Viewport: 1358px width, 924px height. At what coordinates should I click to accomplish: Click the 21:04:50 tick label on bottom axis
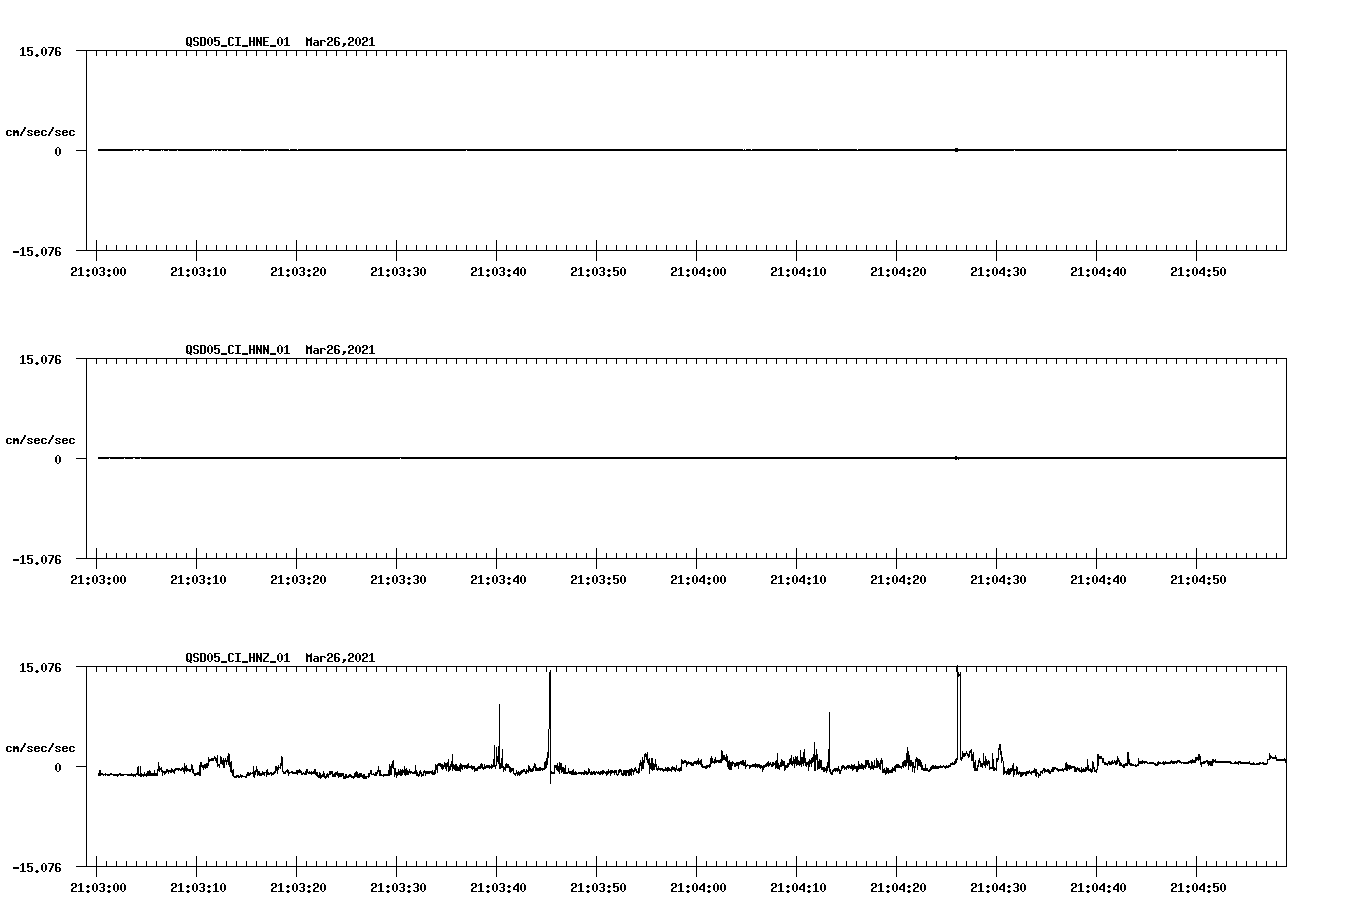1198,886
